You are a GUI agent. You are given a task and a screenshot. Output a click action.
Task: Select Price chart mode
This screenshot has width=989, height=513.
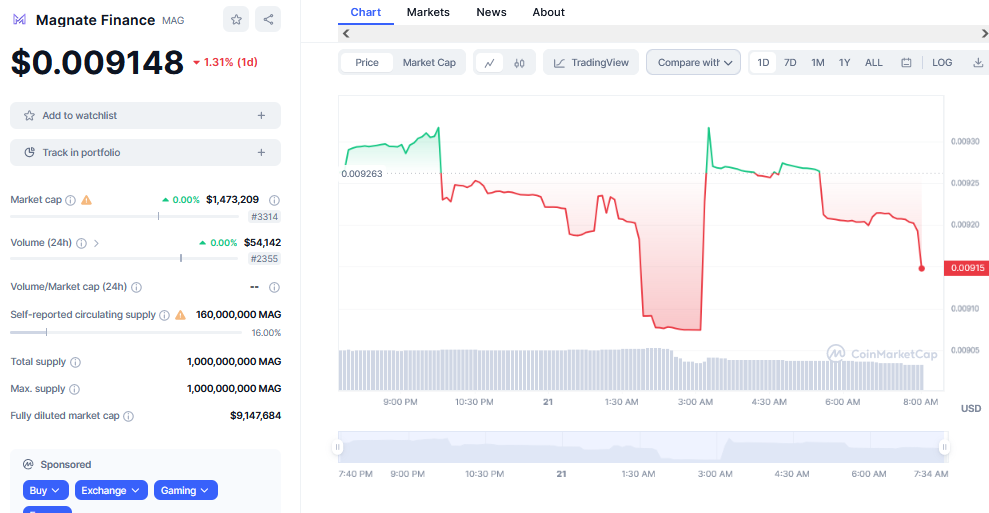tap(367, 62)
